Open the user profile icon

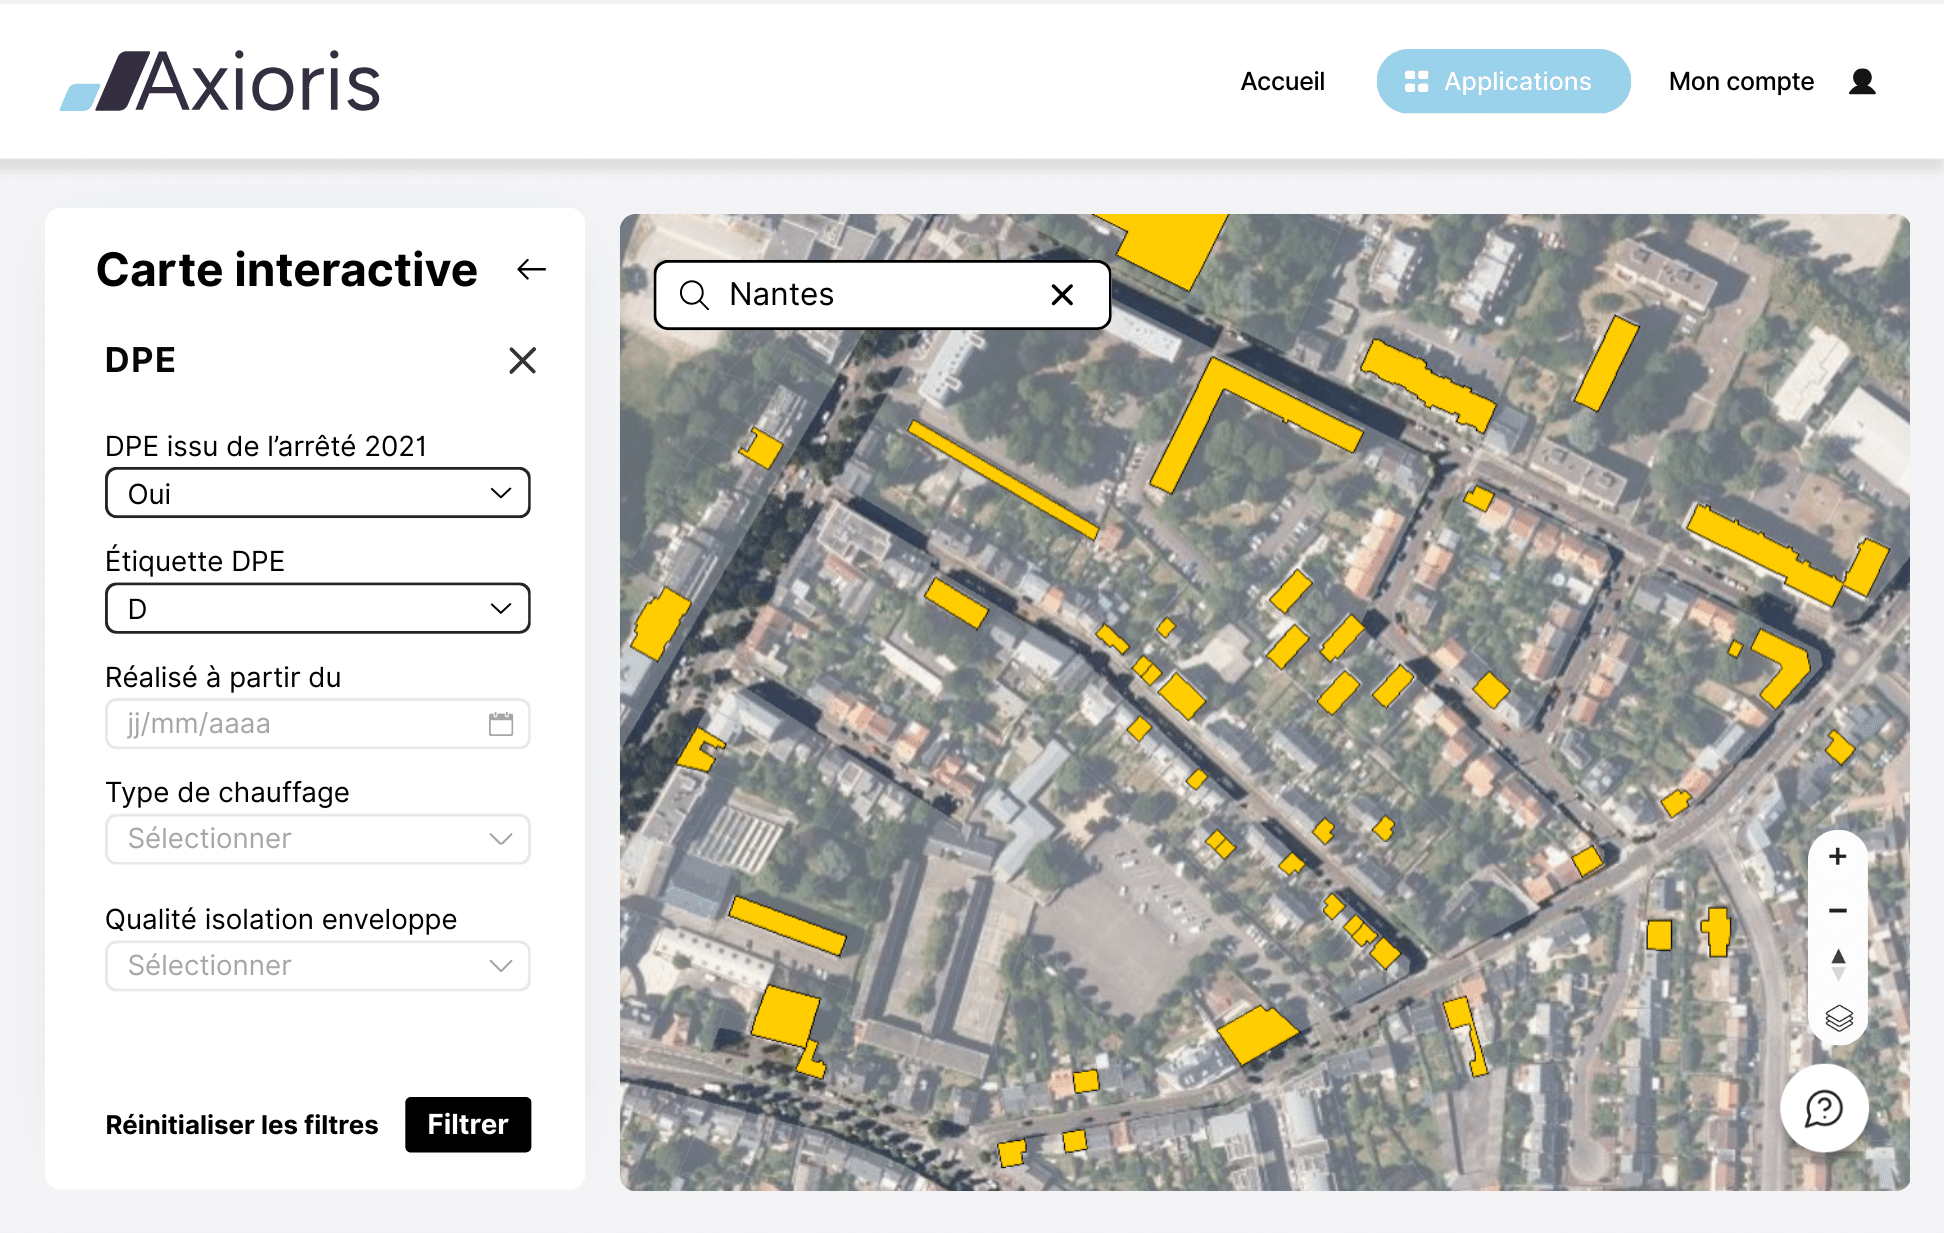point(1862,81)
